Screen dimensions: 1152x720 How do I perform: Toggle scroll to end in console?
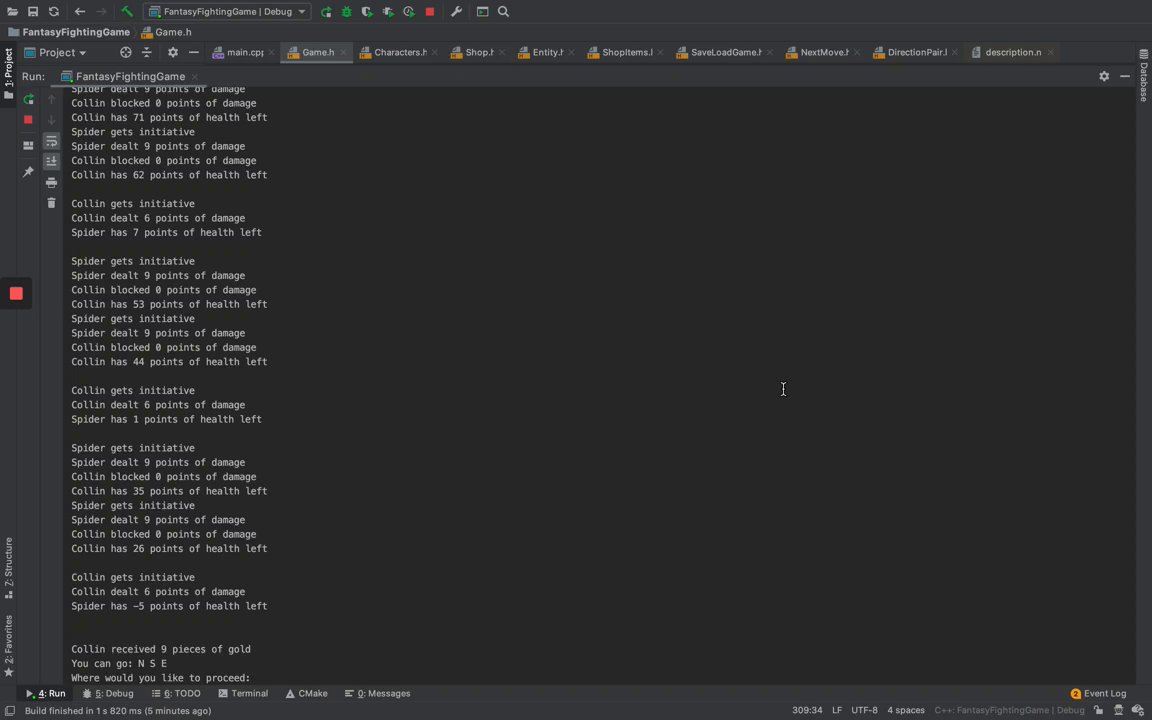[51, 162]
